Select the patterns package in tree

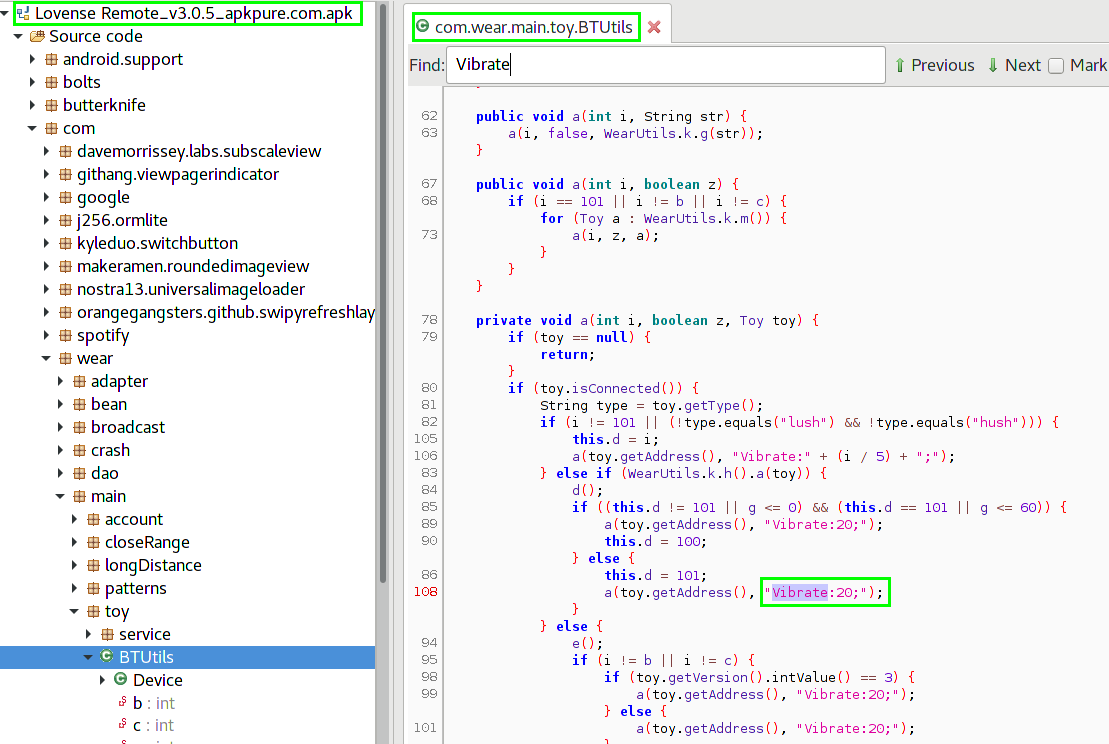point(135,589)
